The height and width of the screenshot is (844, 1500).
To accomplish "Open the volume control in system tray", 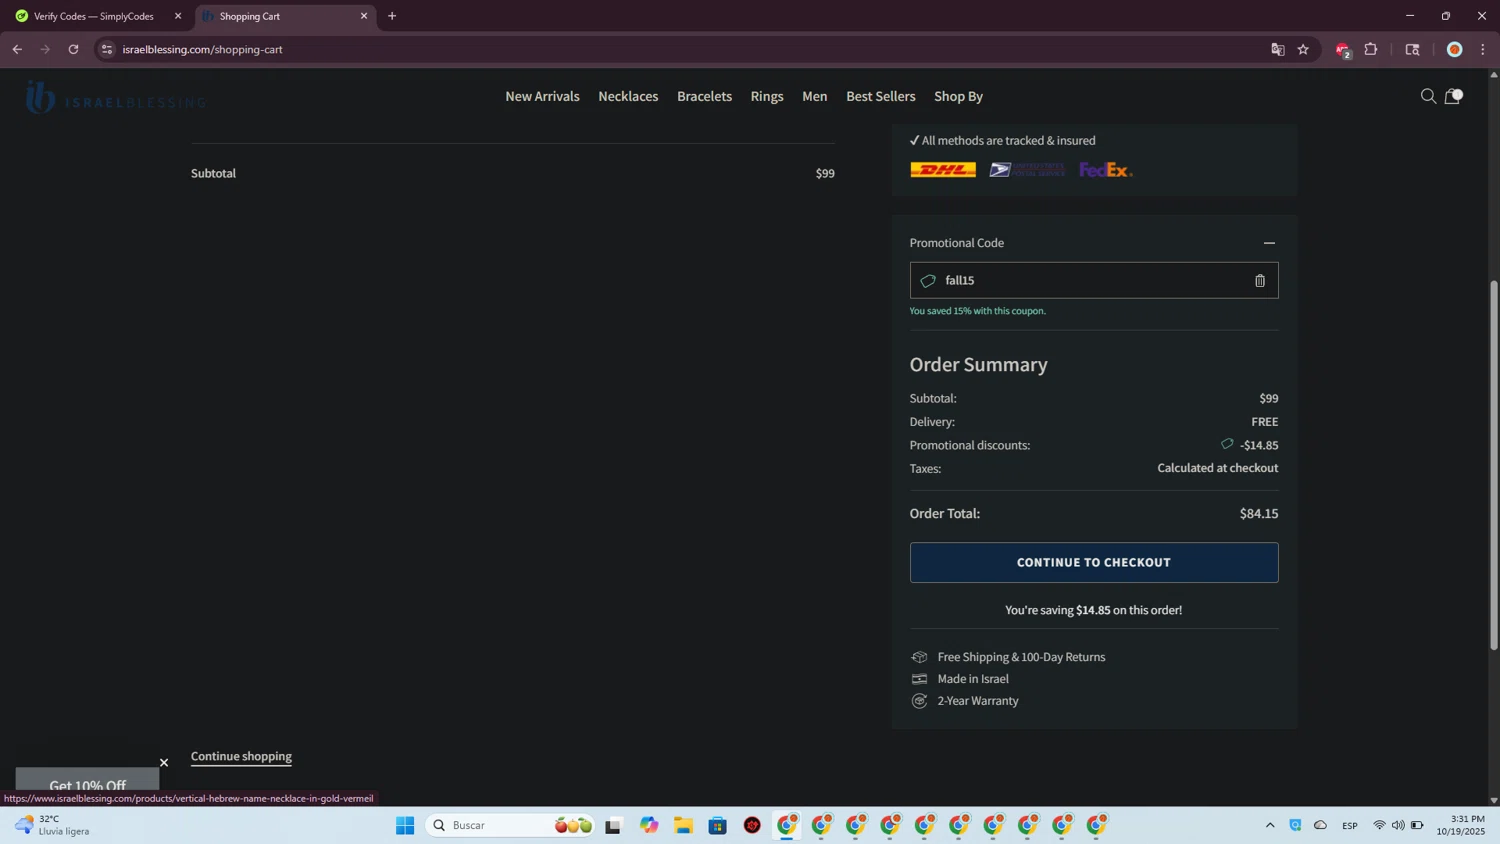I will coord(1398,825).
